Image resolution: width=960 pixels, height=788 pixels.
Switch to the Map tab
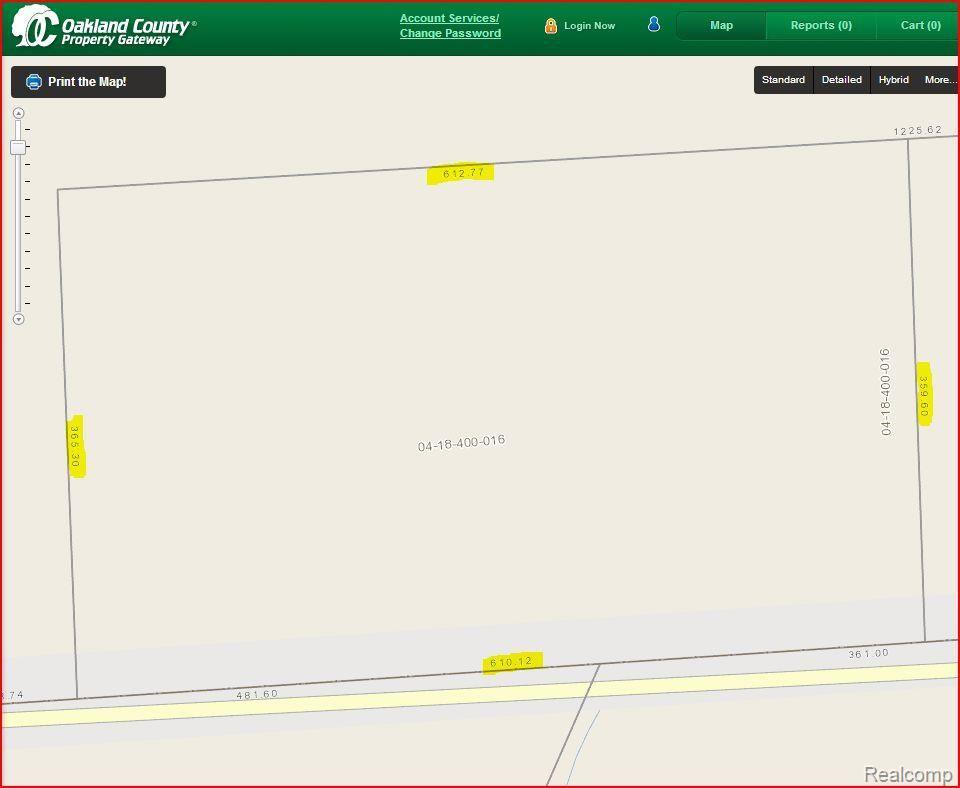click(721, 26)
